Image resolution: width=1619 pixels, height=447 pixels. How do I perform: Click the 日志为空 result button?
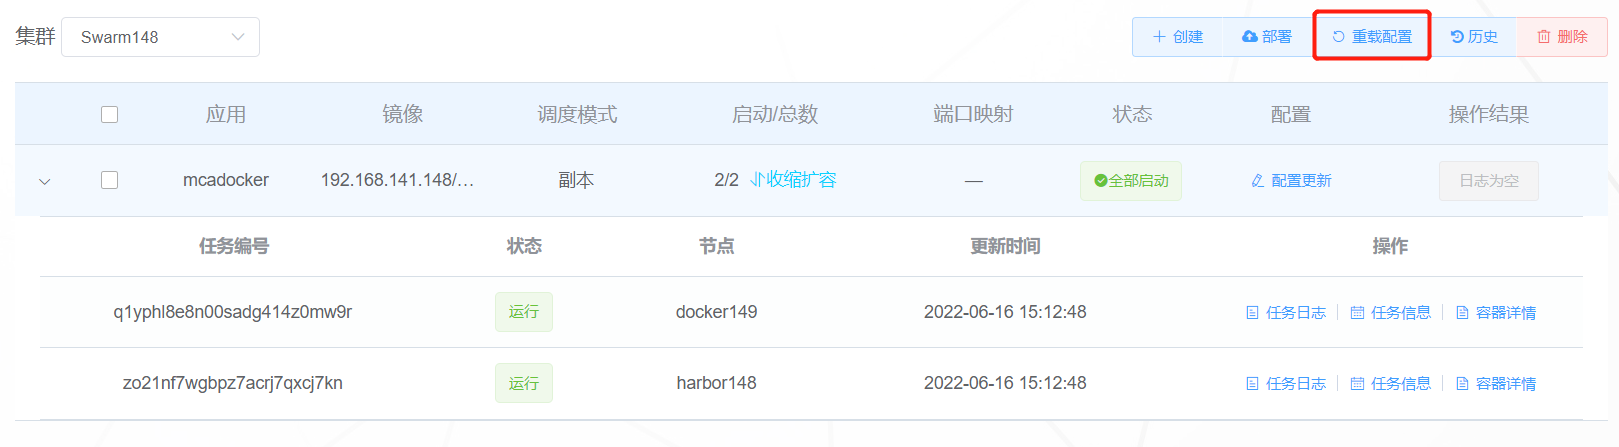click(1489, 181)
